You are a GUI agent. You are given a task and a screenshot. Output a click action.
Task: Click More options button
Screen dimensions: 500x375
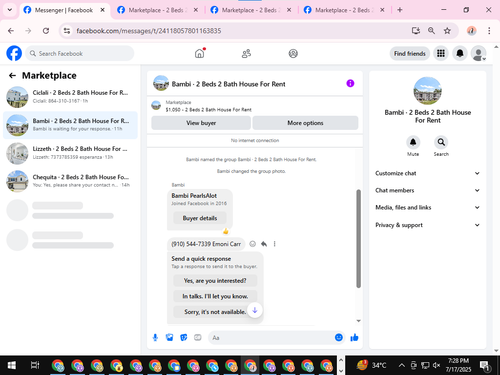[305, 123]
